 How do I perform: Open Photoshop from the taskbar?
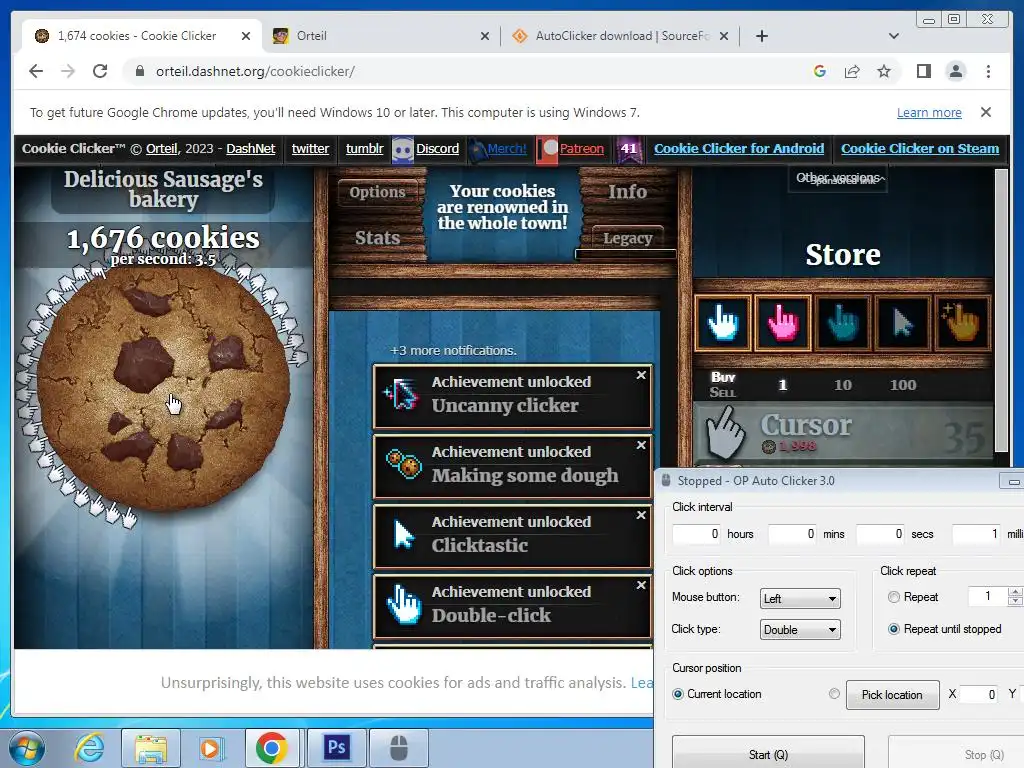click(337, 747)
